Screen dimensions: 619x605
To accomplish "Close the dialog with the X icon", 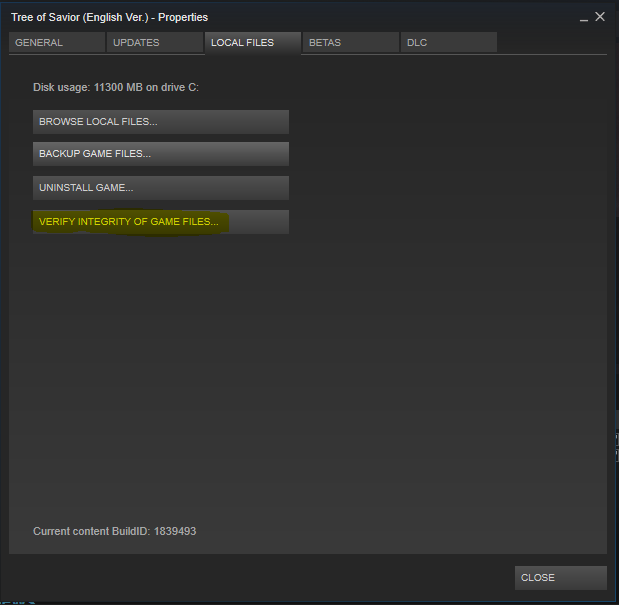I will (x=600, y=17).
